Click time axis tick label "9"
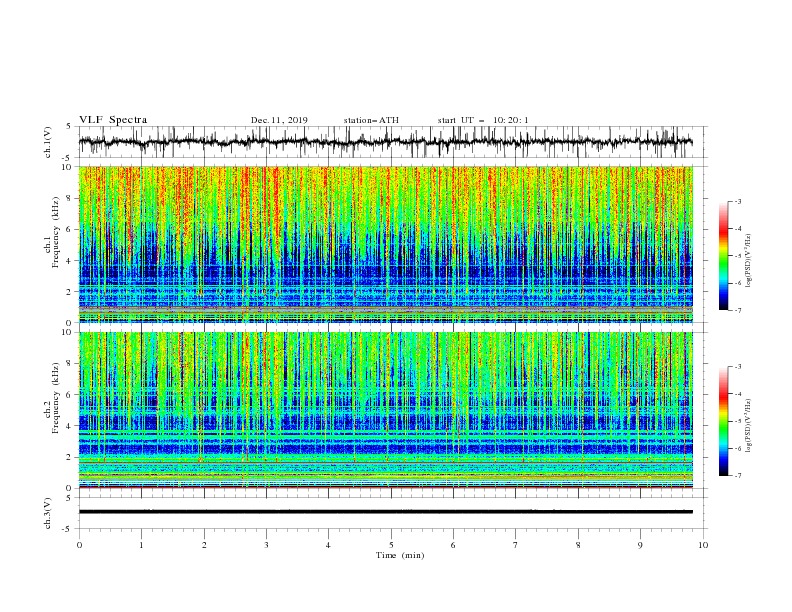This screenshot has height=612, width=792. tap(640, 545)
